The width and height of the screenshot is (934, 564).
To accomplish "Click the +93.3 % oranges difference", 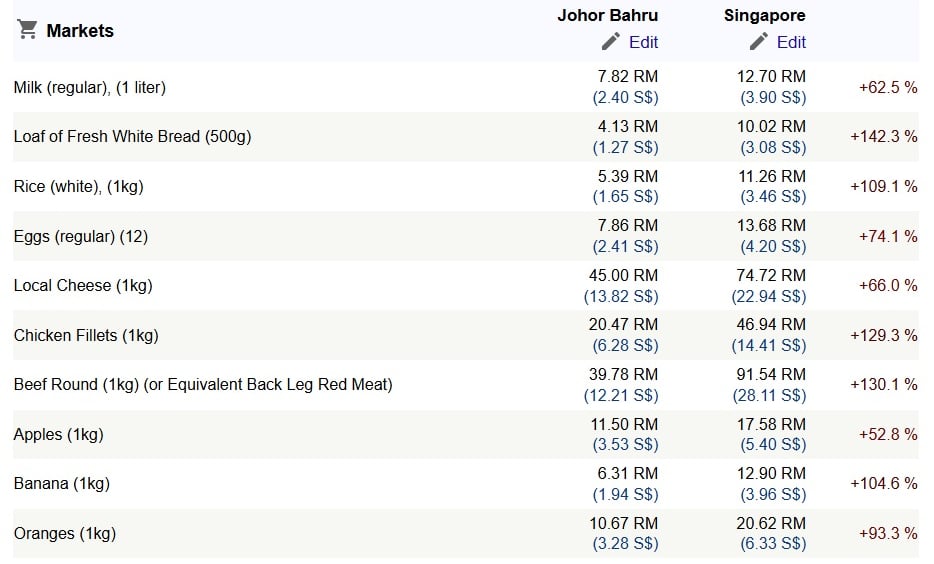I will pos(888,533).
